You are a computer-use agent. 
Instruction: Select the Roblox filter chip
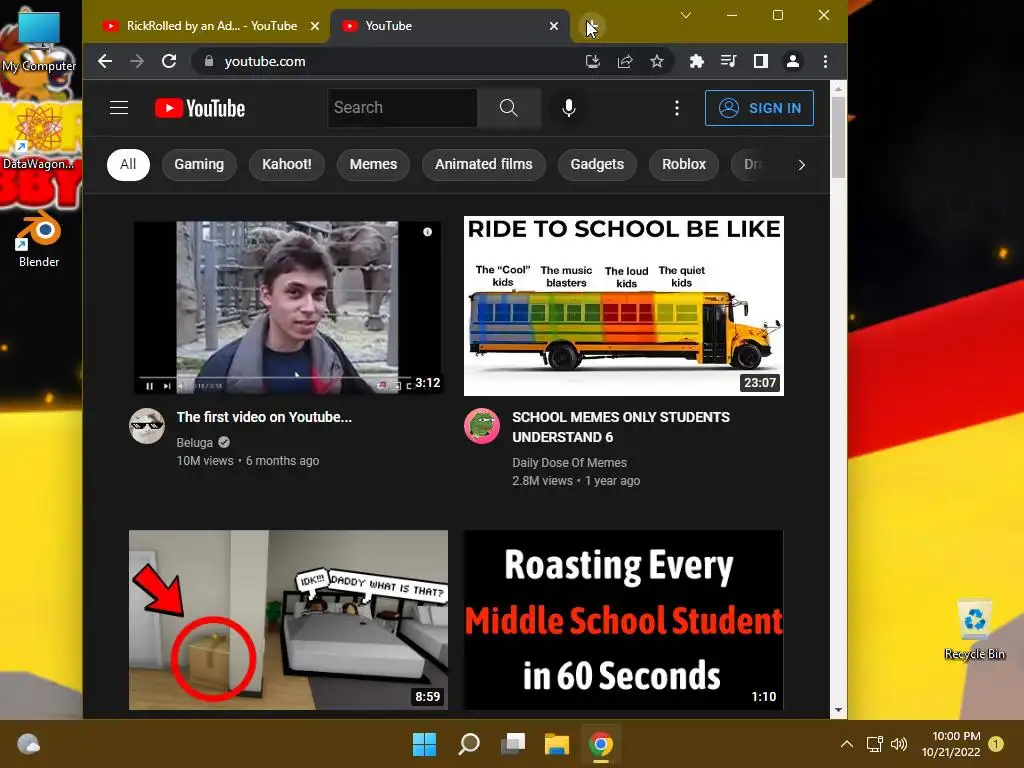click(684, 165)
